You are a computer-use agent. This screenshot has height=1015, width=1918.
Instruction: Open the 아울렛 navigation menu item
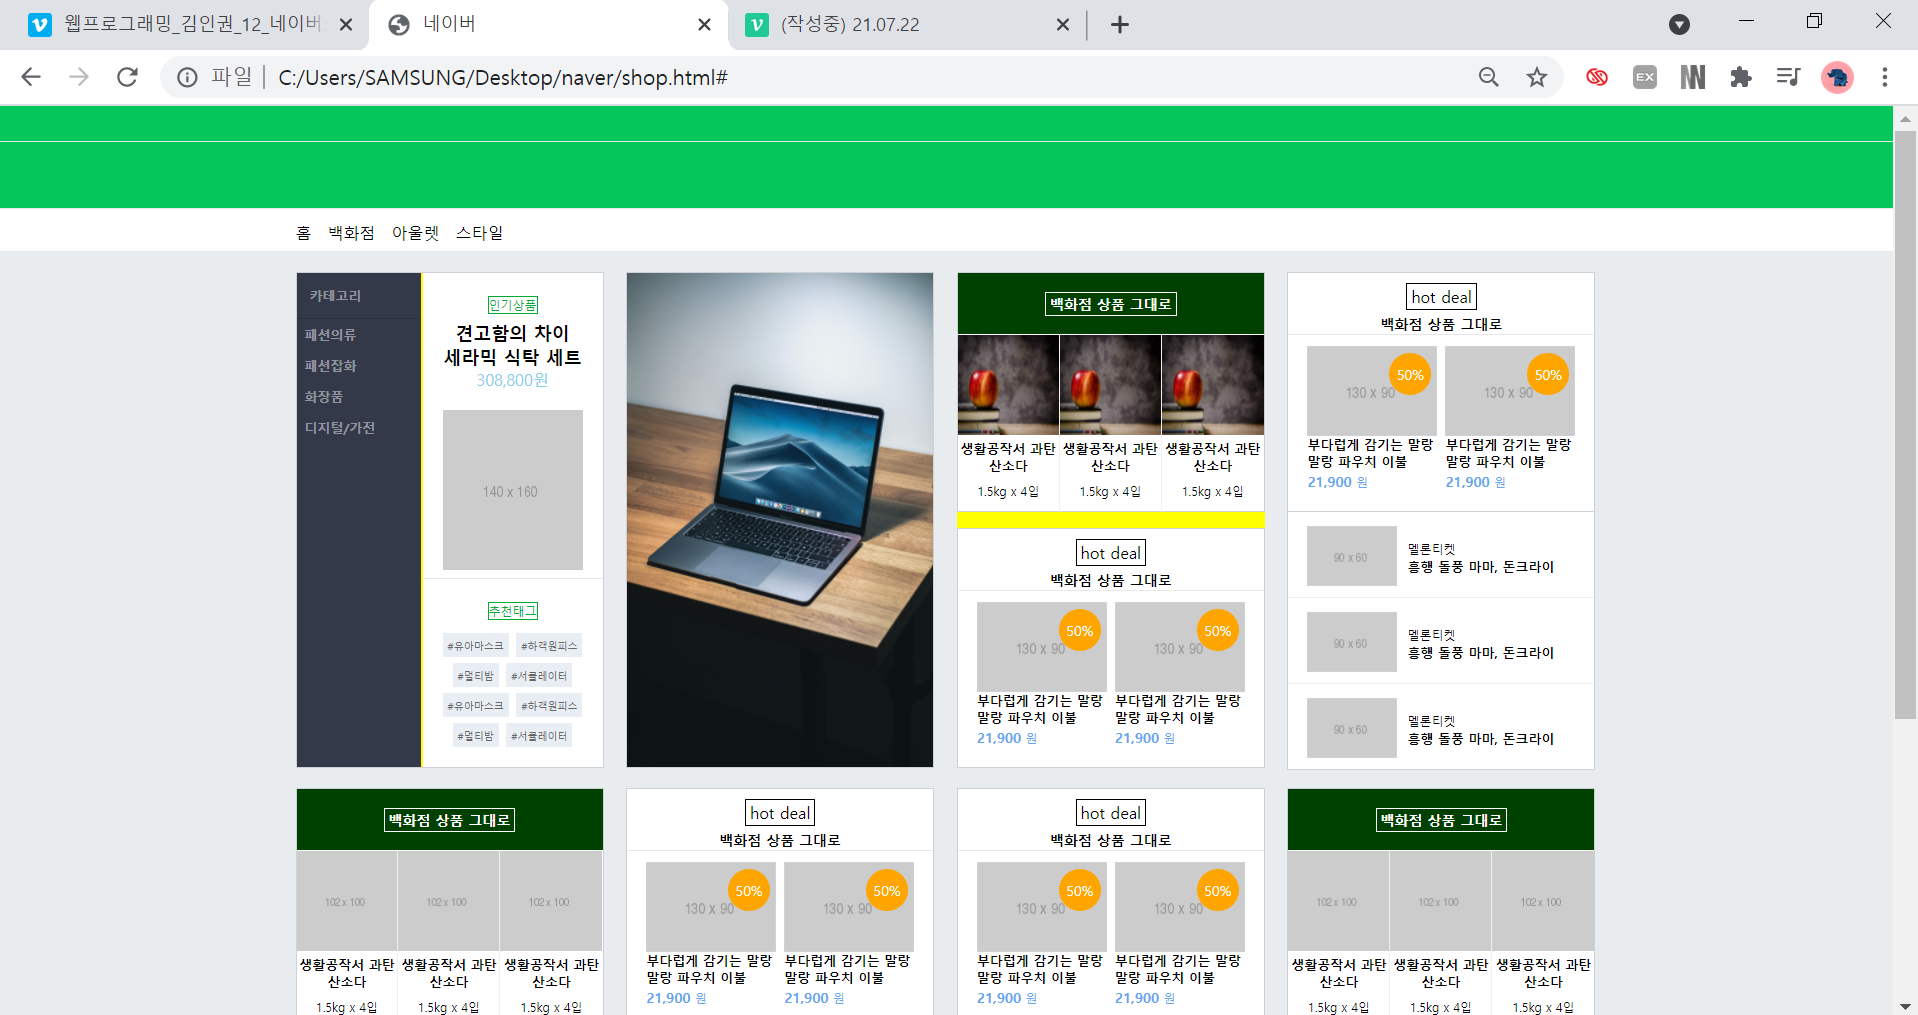[416, 233]
